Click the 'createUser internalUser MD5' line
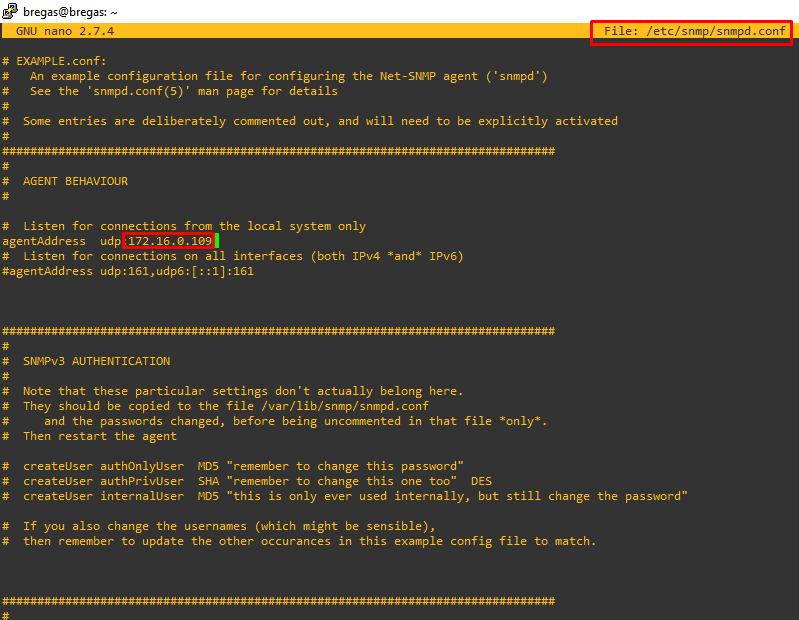The height and width of the screenshot is (620, 799). (x=345, y=496)
